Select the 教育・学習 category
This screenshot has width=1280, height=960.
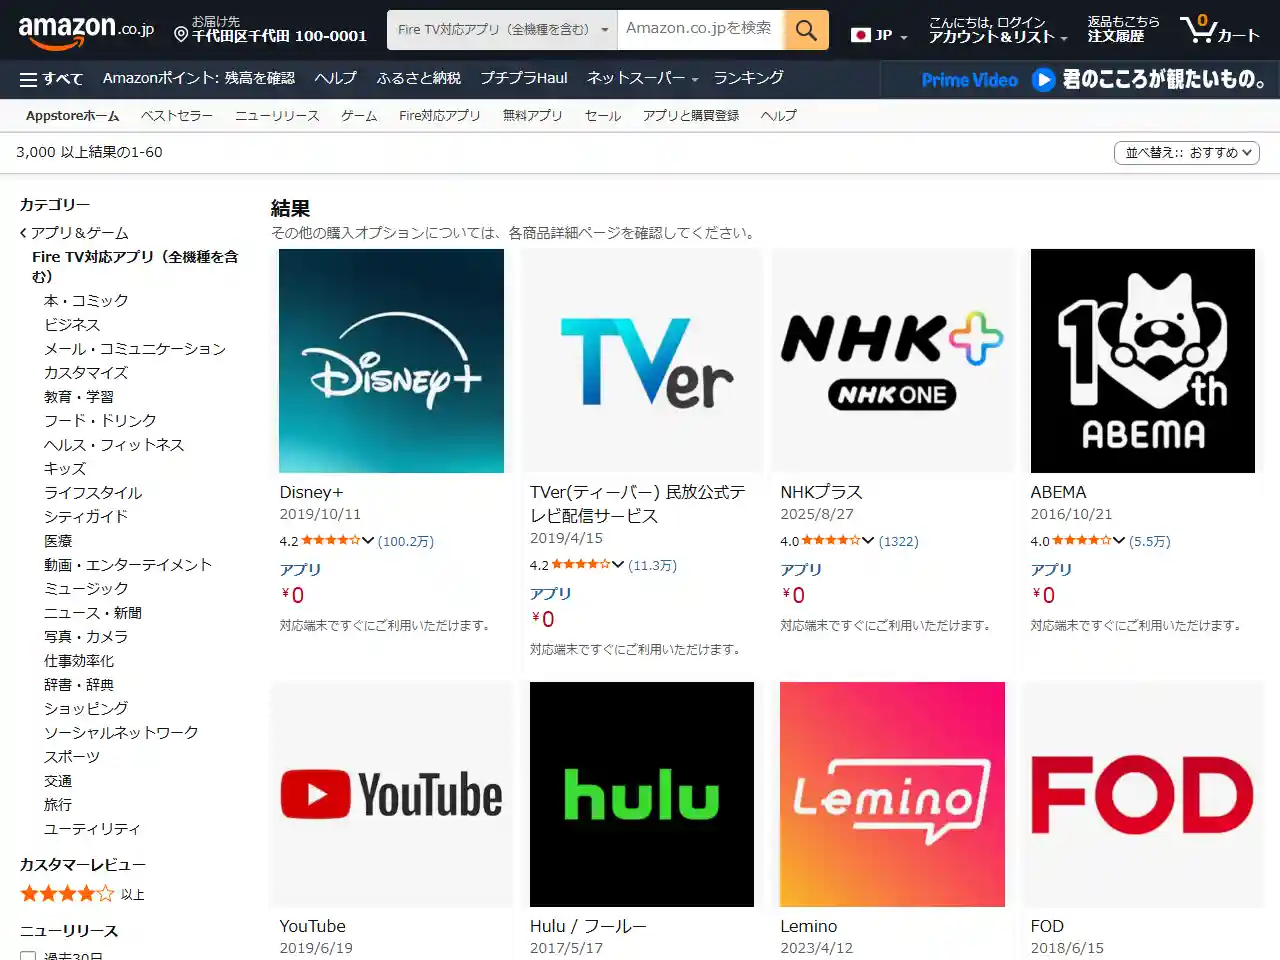coord(79,397)
